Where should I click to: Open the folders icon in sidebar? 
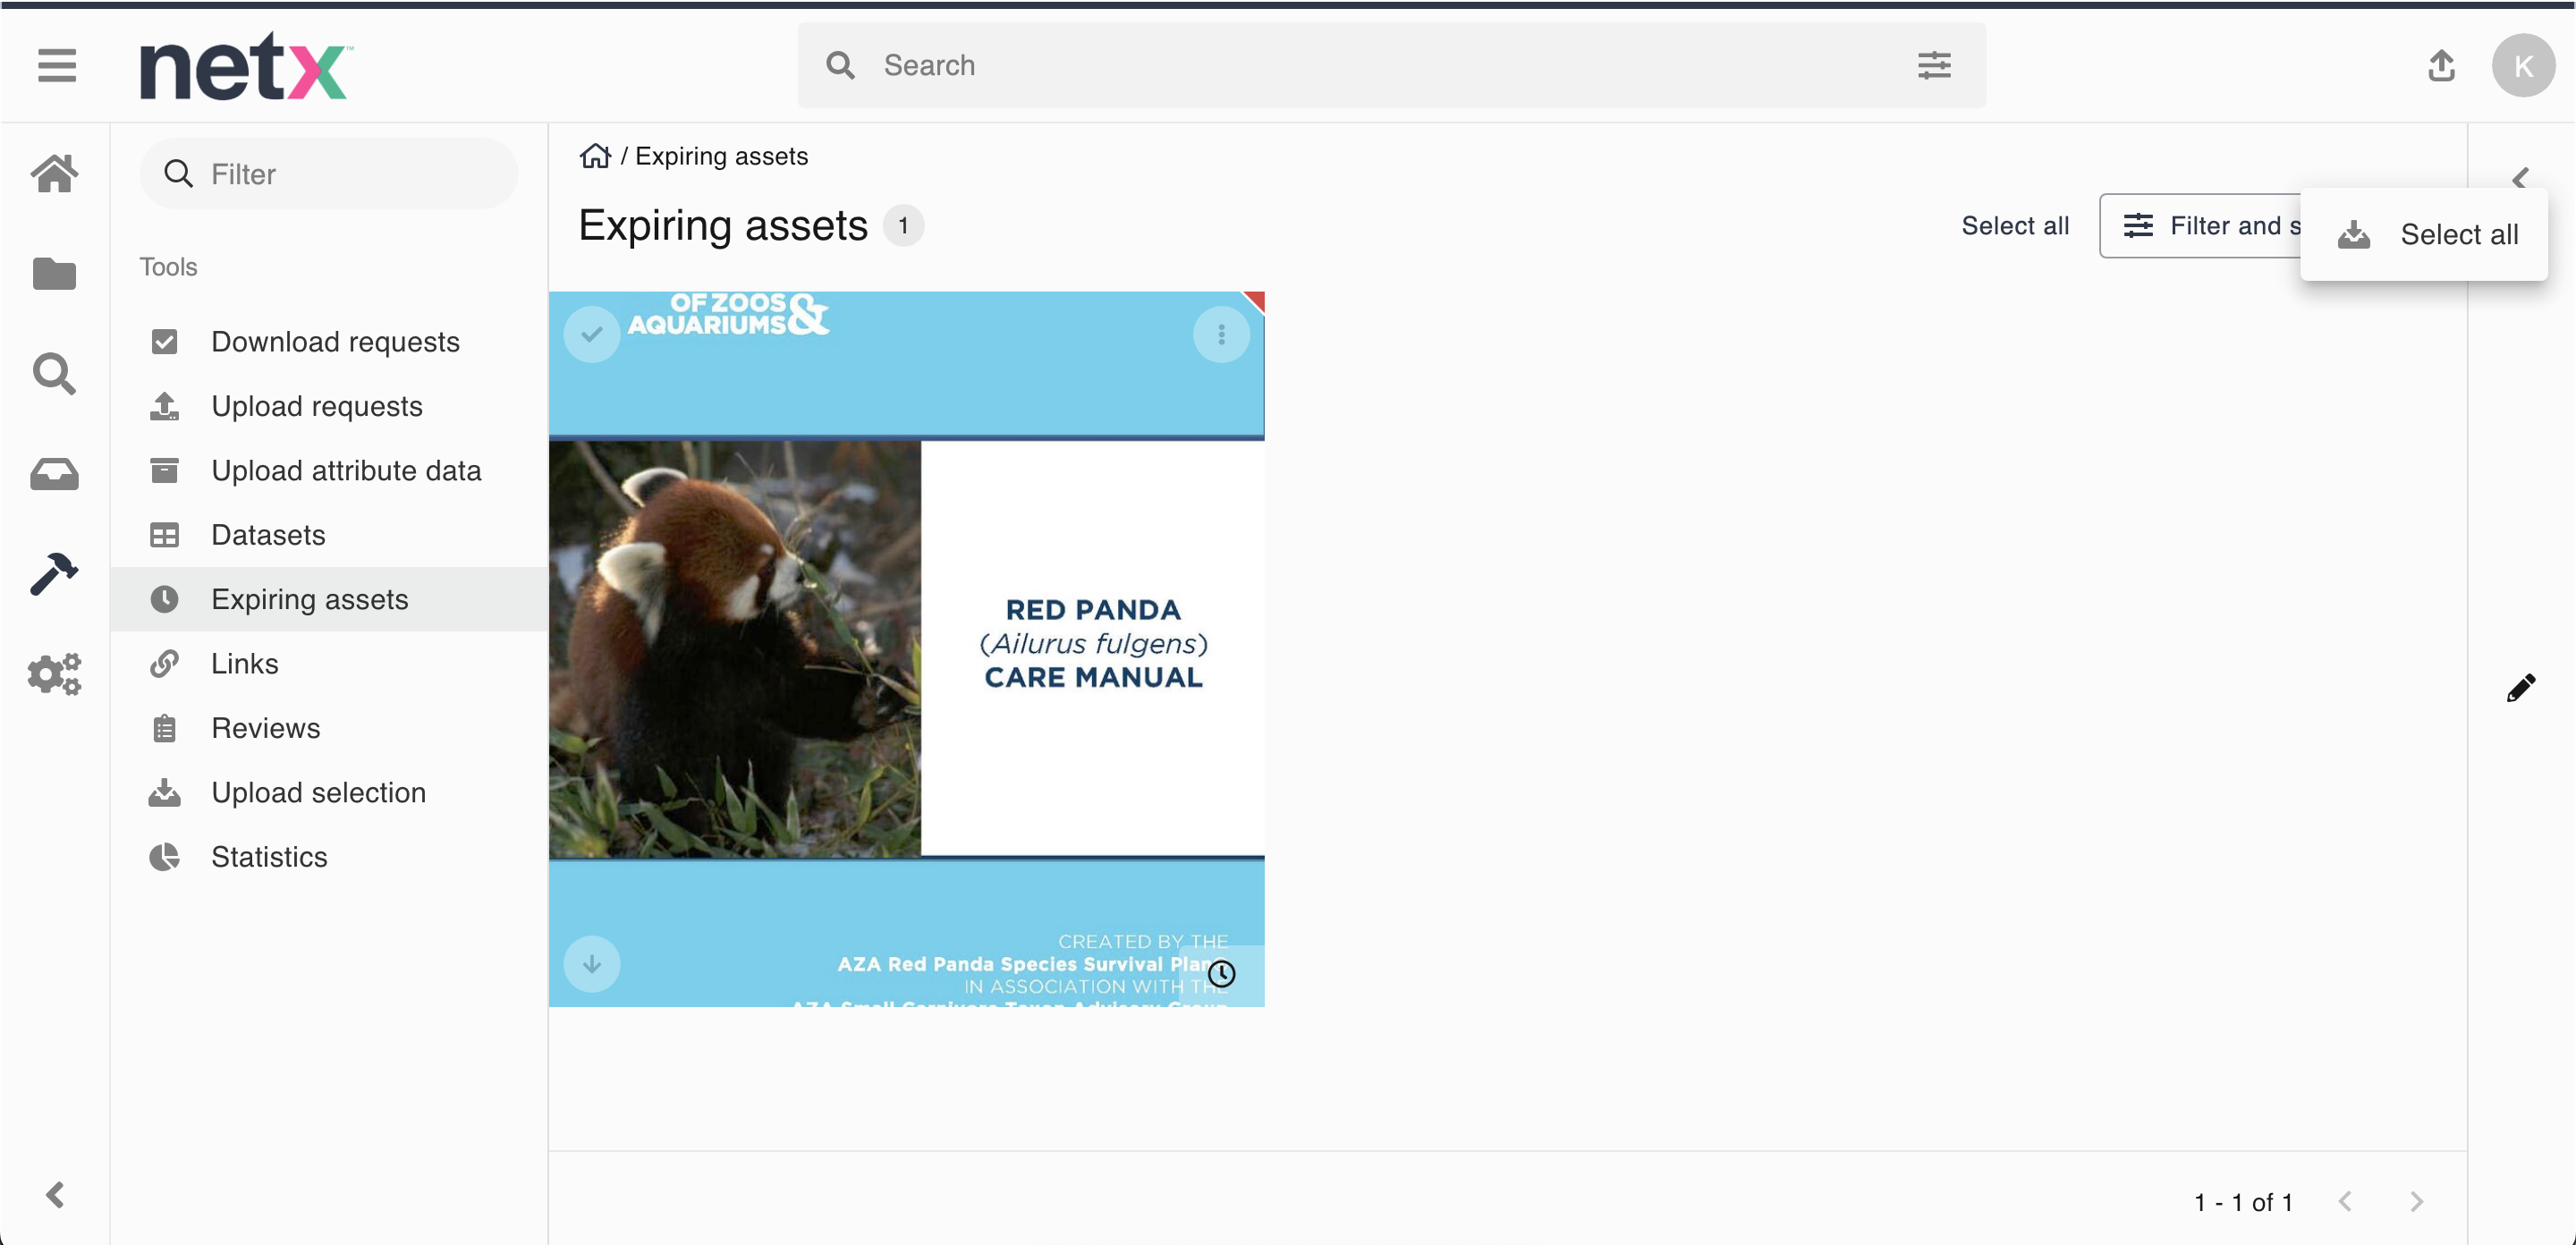(54, 273)
